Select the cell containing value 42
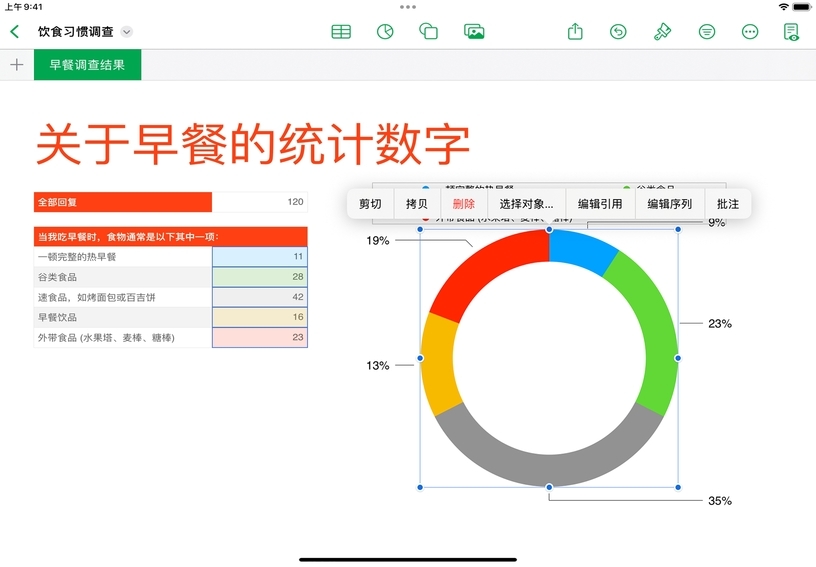Screen dimensions: 816x567 pos(260,297)
